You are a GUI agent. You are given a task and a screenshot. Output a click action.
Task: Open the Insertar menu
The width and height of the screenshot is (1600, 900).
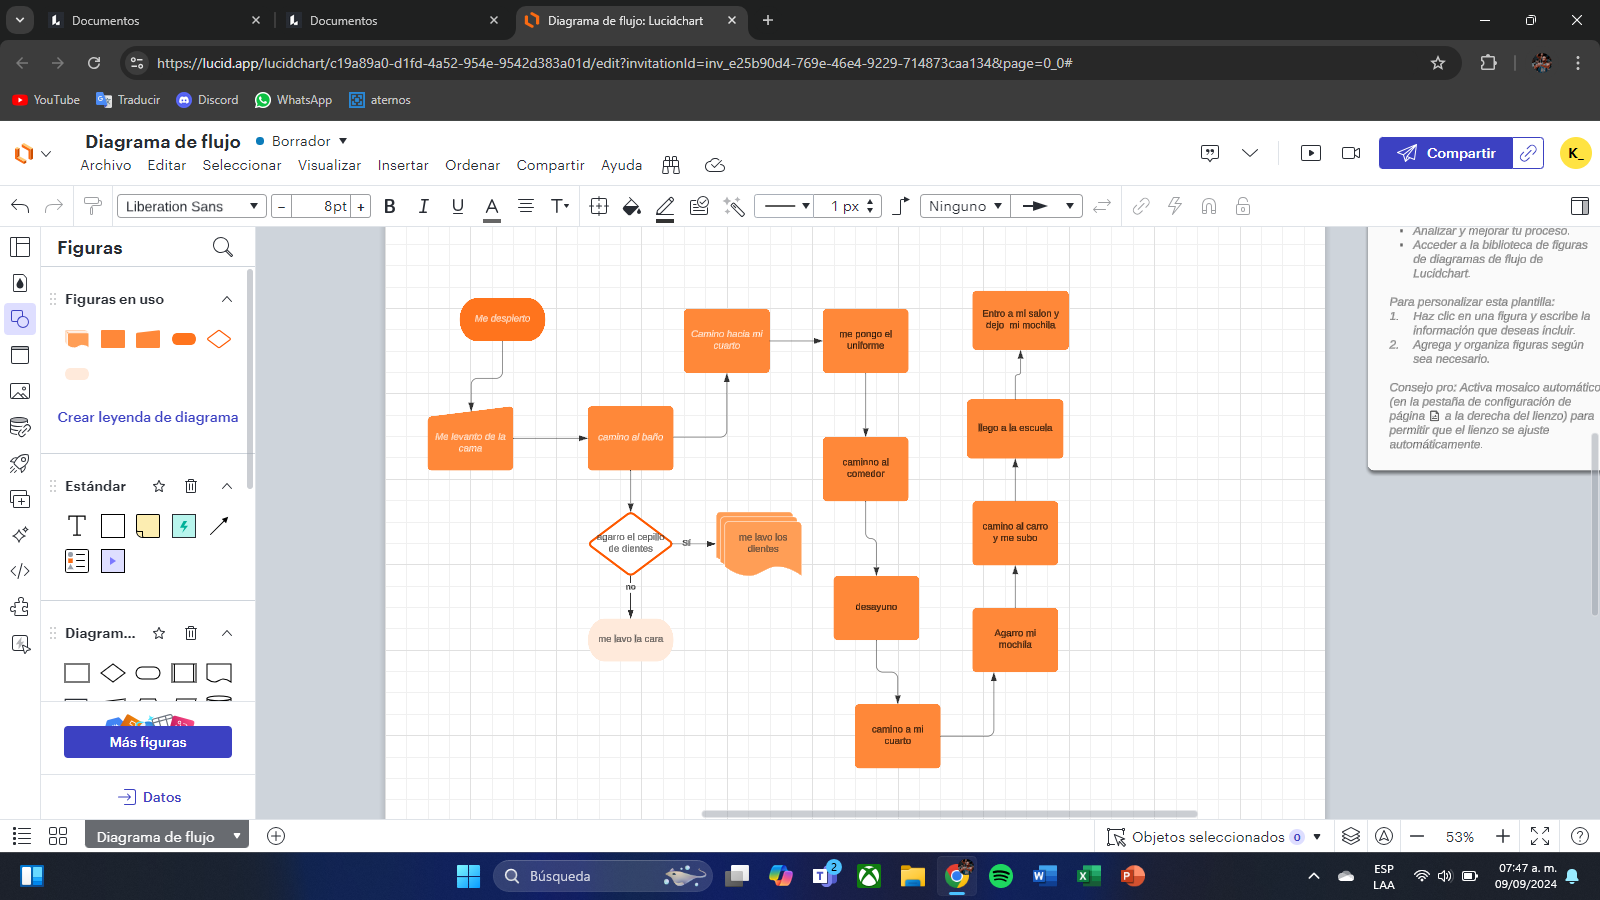click(x=403, y=165)
